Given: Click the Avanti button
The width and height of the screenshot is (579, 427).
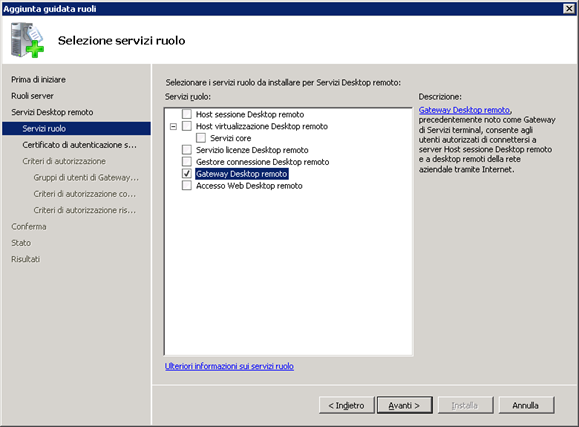Looking at the screenshot, I should (x=404, y=405).
